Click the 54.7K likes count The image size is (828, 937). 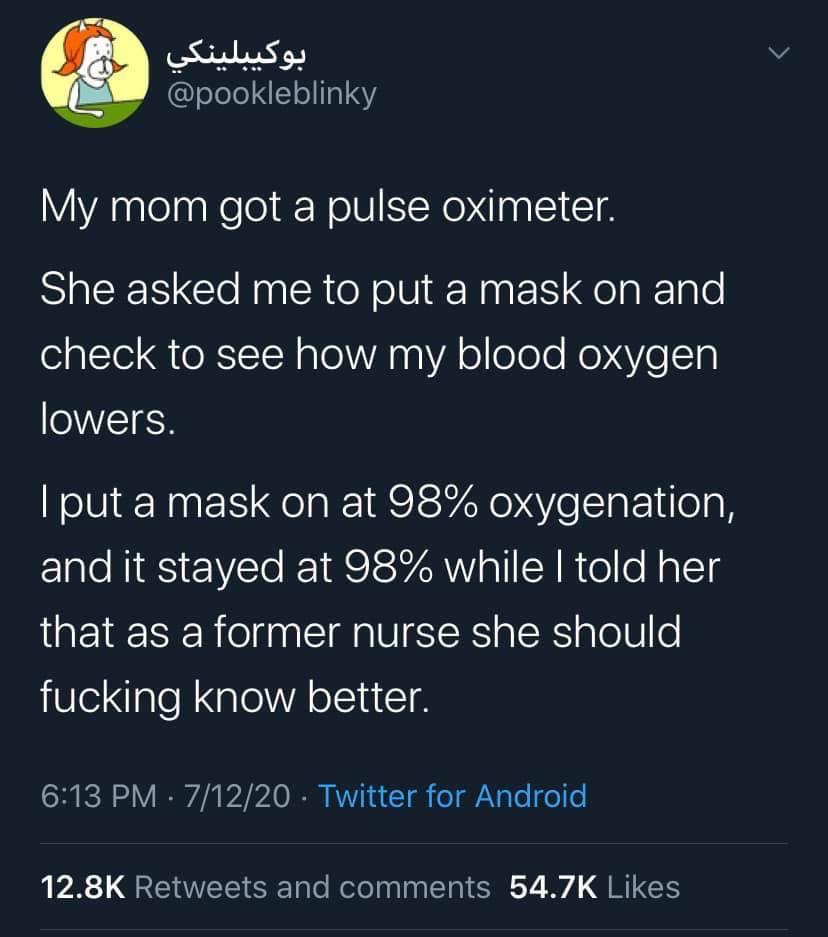tap(553, 887)
